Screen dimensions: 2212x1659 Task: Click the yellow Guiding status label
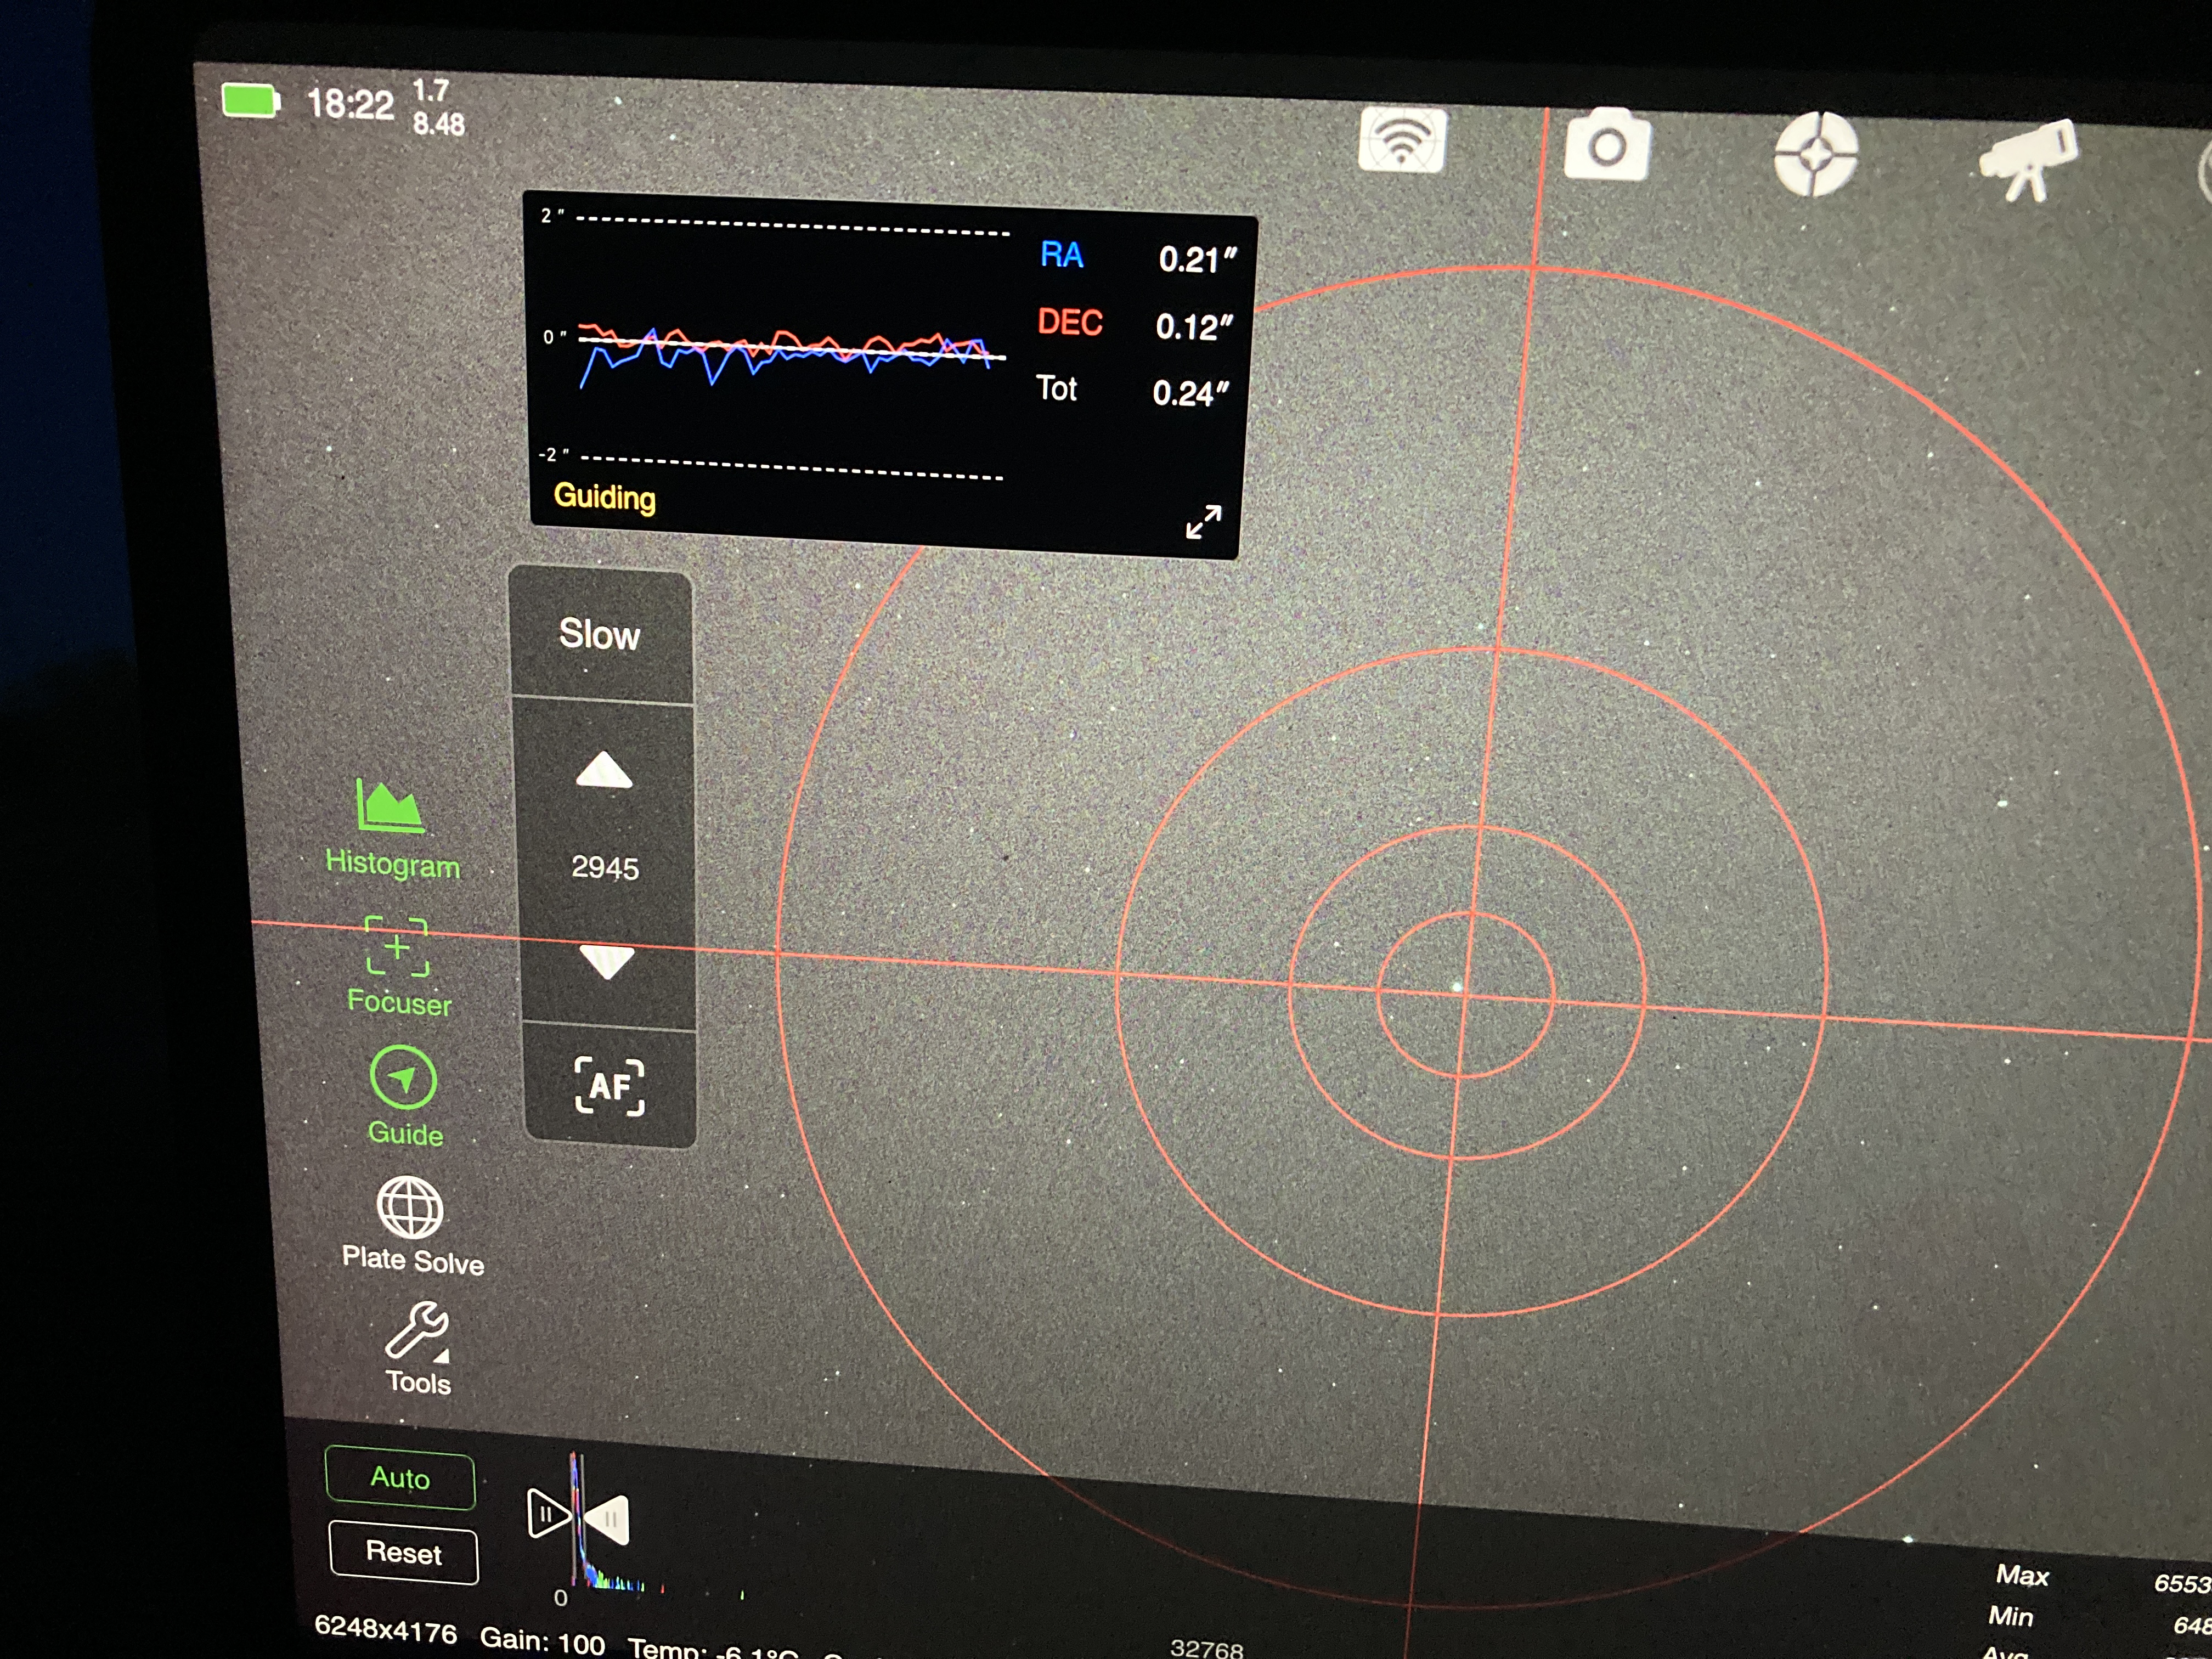pyautogui.click(x=604, y=497)
